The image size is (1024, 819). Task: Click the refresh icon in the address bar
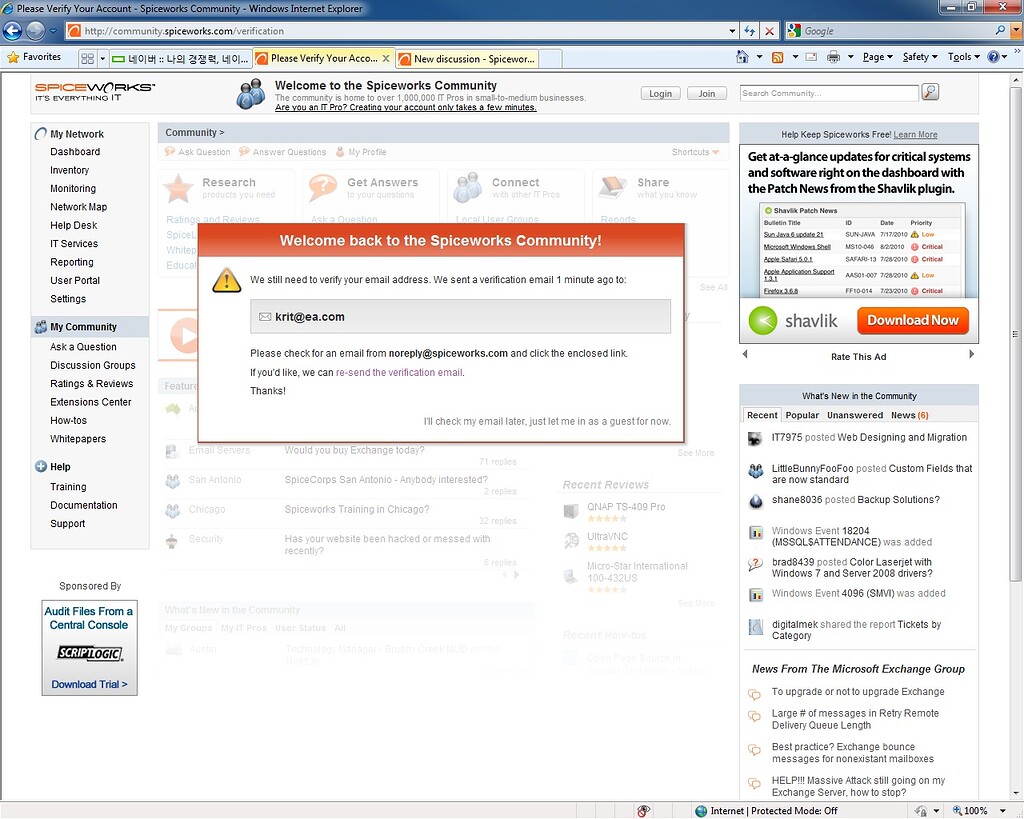[x=749, y=30]
